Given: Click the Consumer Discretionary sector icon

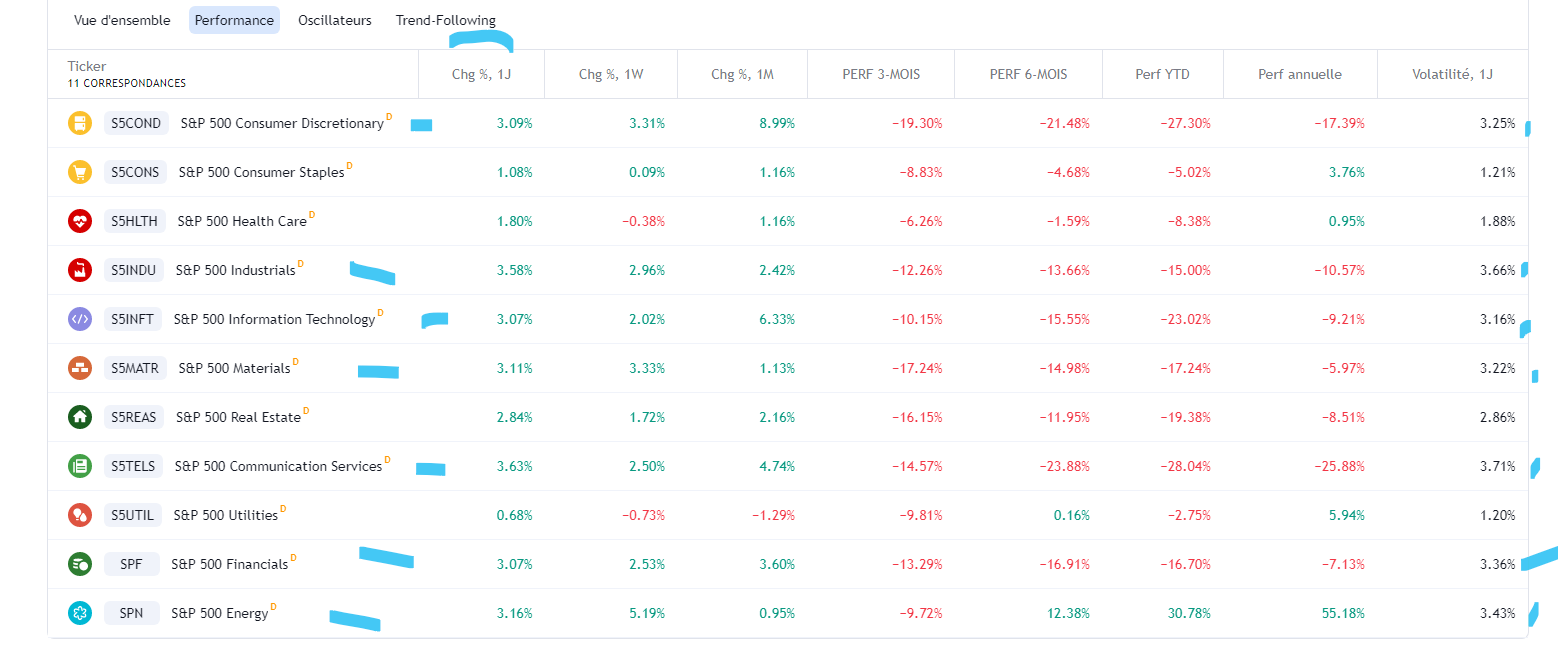Looking at the screenshot, I should [x=79, y=123].
